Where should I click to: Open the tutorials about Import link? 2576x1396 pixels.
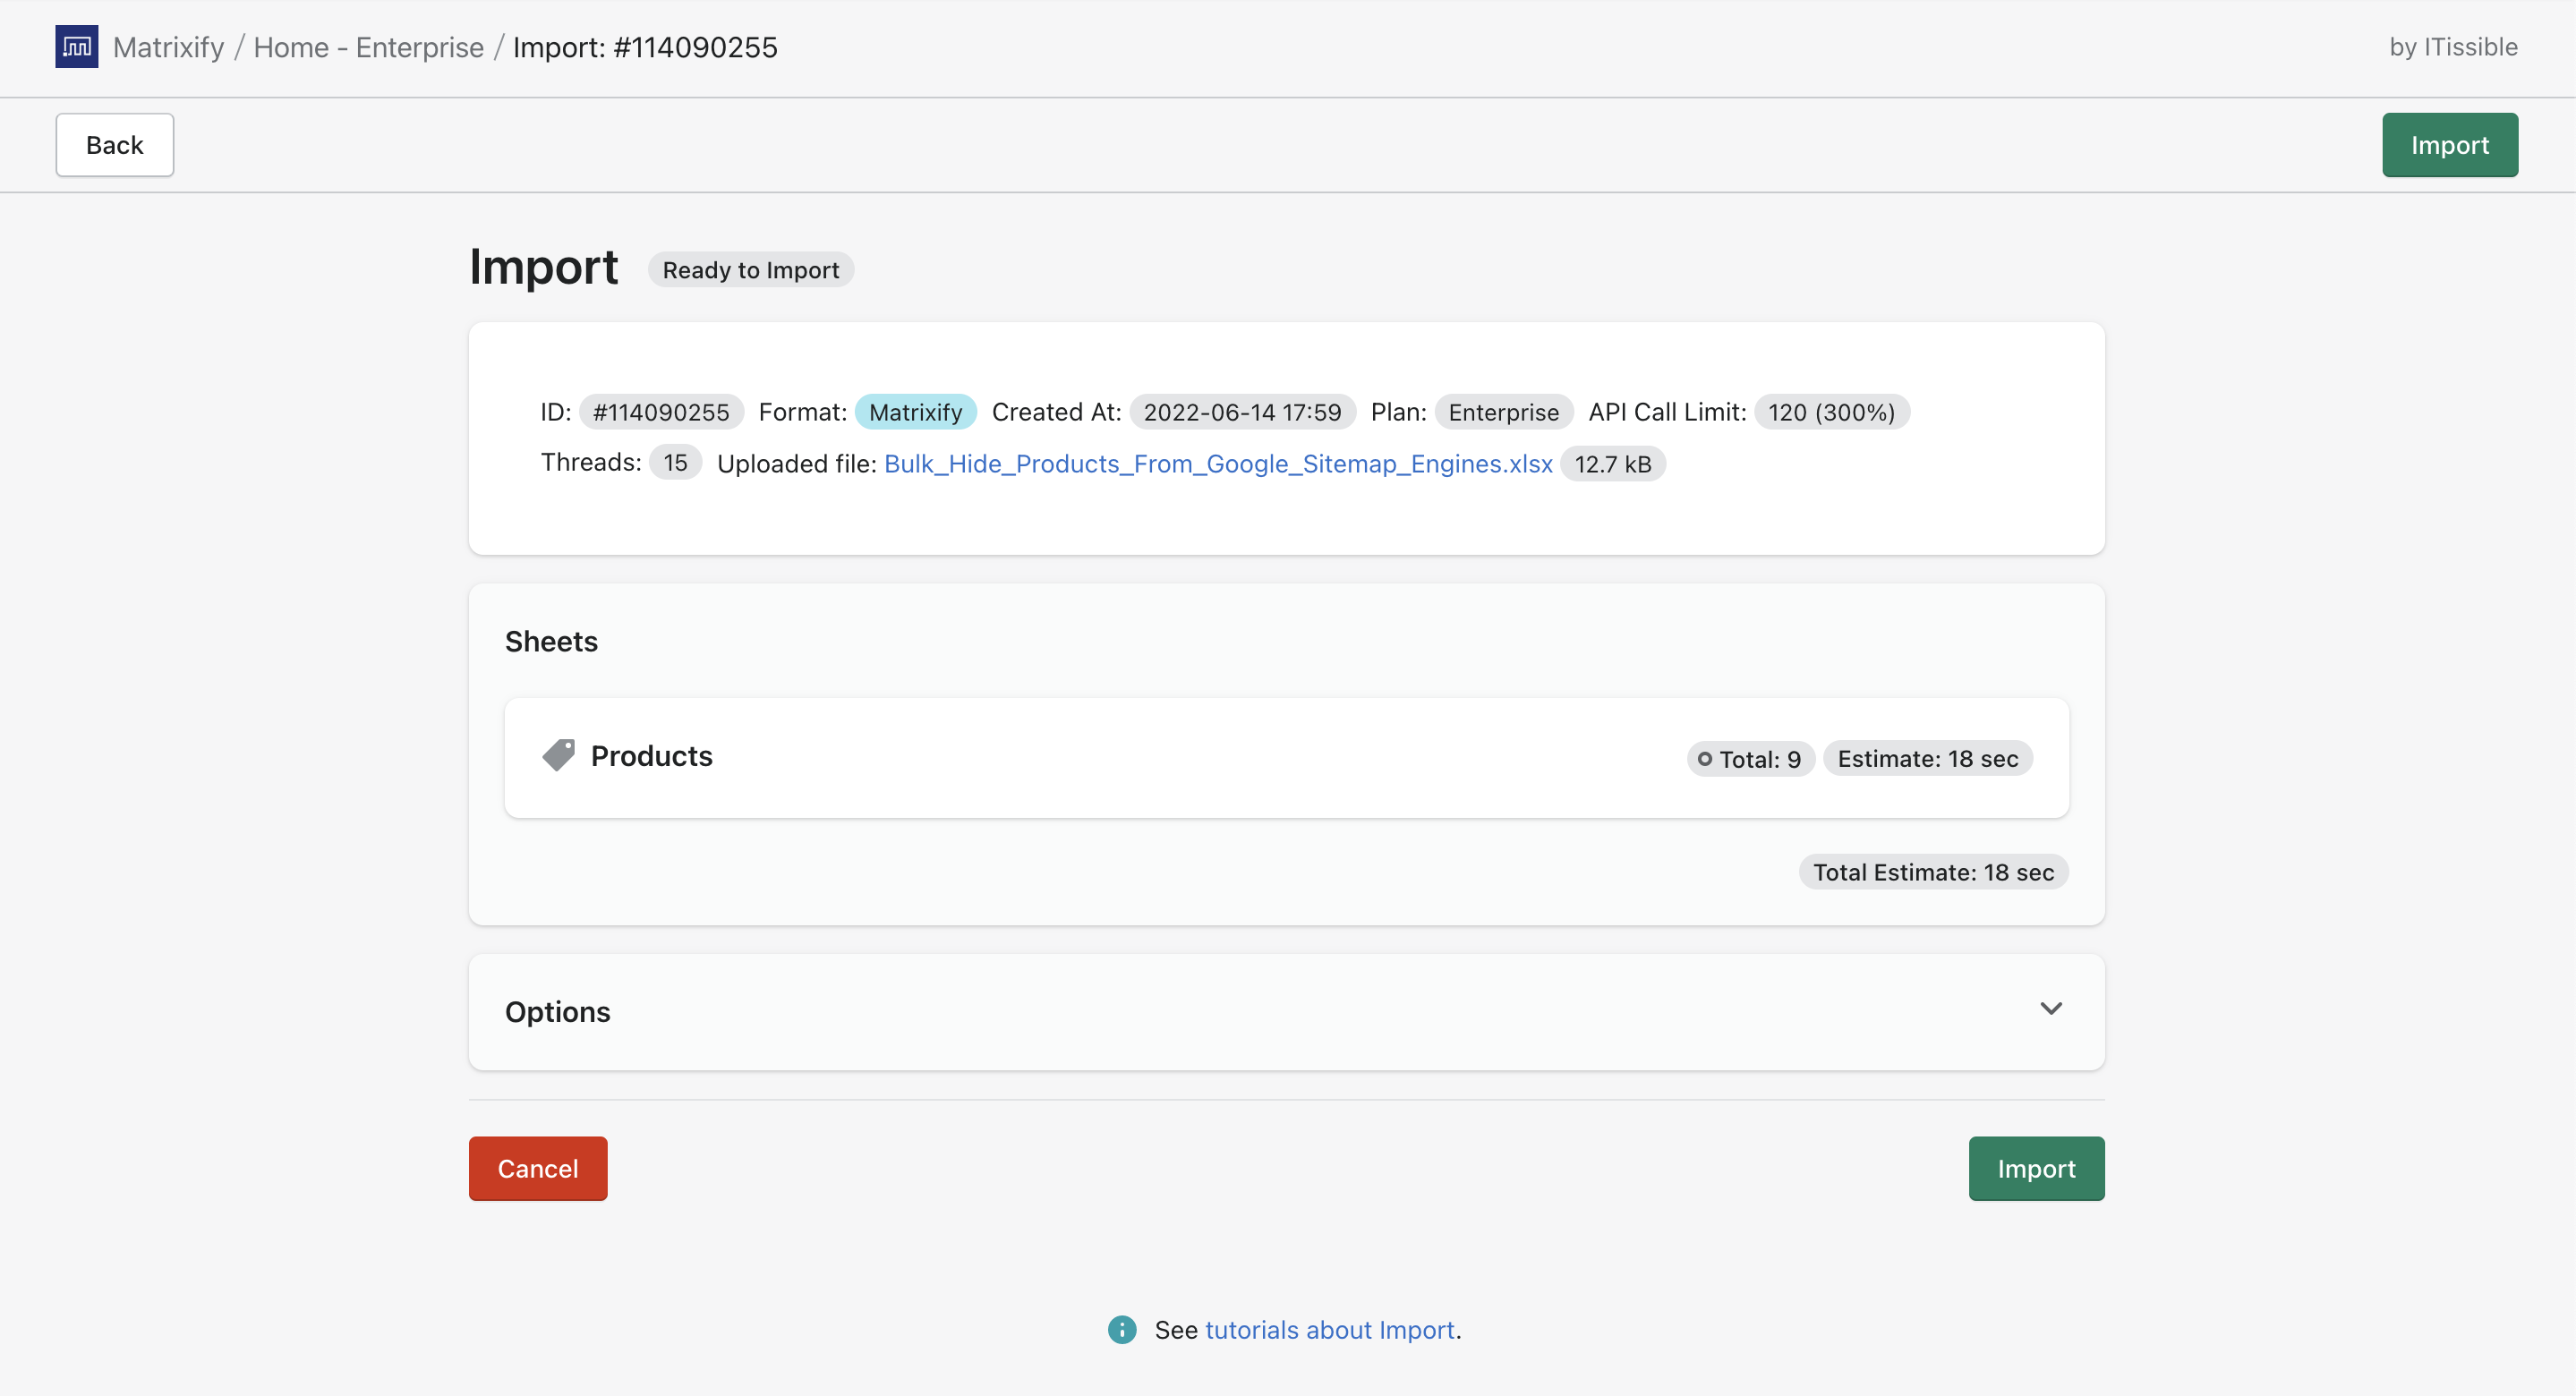(x=1331, y=1330)
